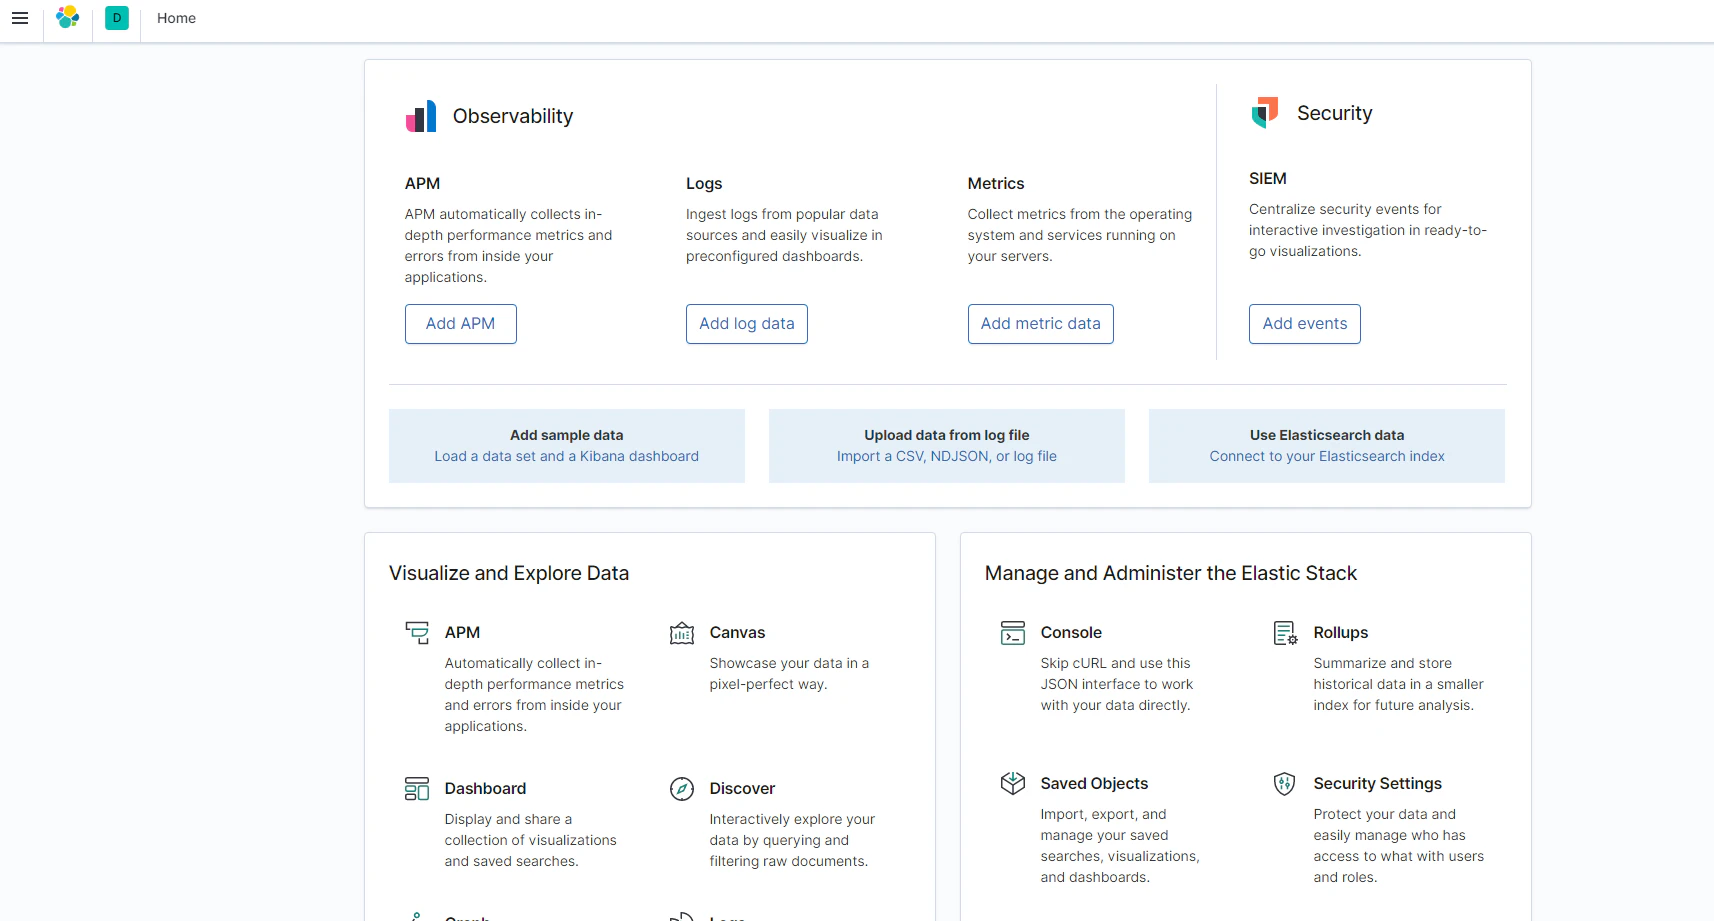Open the space selector D avatar
The height and width of the screenshot is (921, 1714).
point(117,18)
